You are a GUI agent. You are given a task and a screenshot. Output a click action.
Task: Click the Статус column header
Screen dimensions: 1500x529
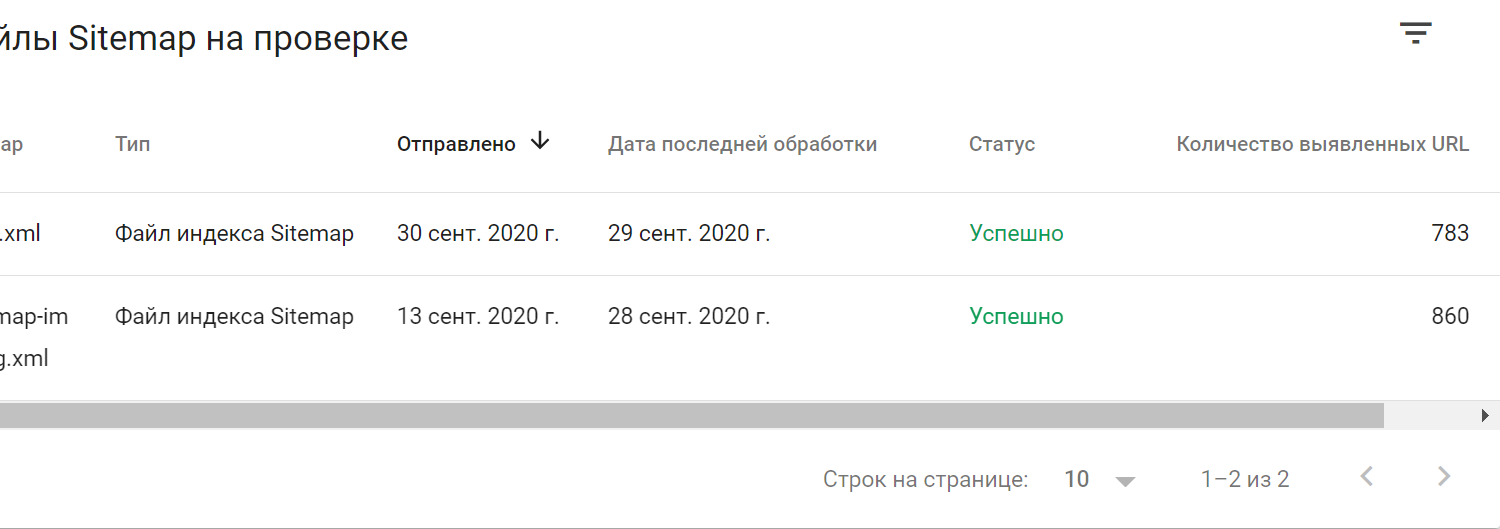1001,144
